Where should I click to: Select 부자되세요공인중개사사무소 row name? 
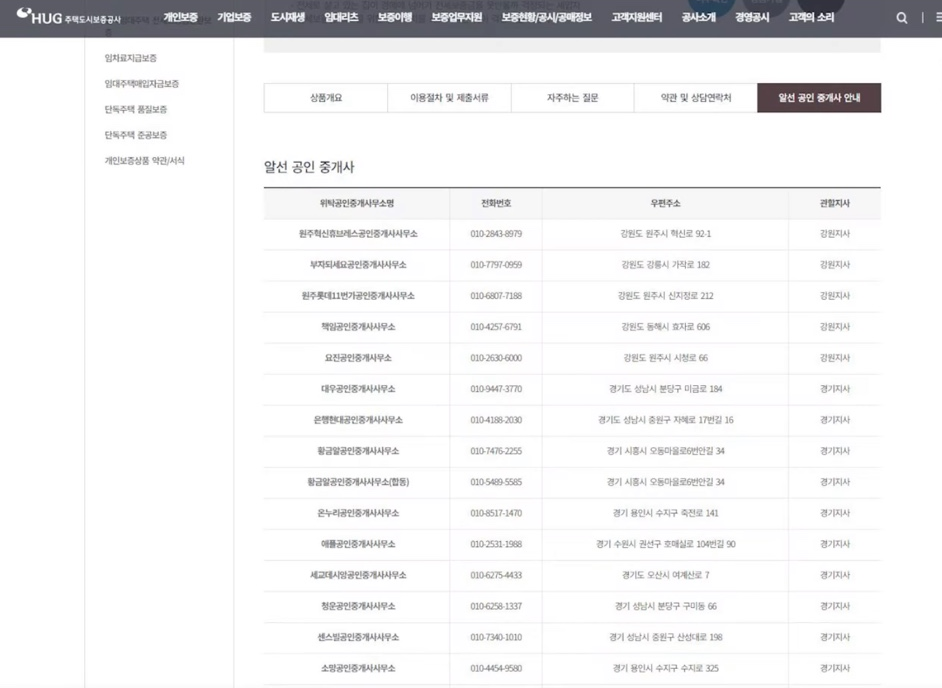pos(358,265)
